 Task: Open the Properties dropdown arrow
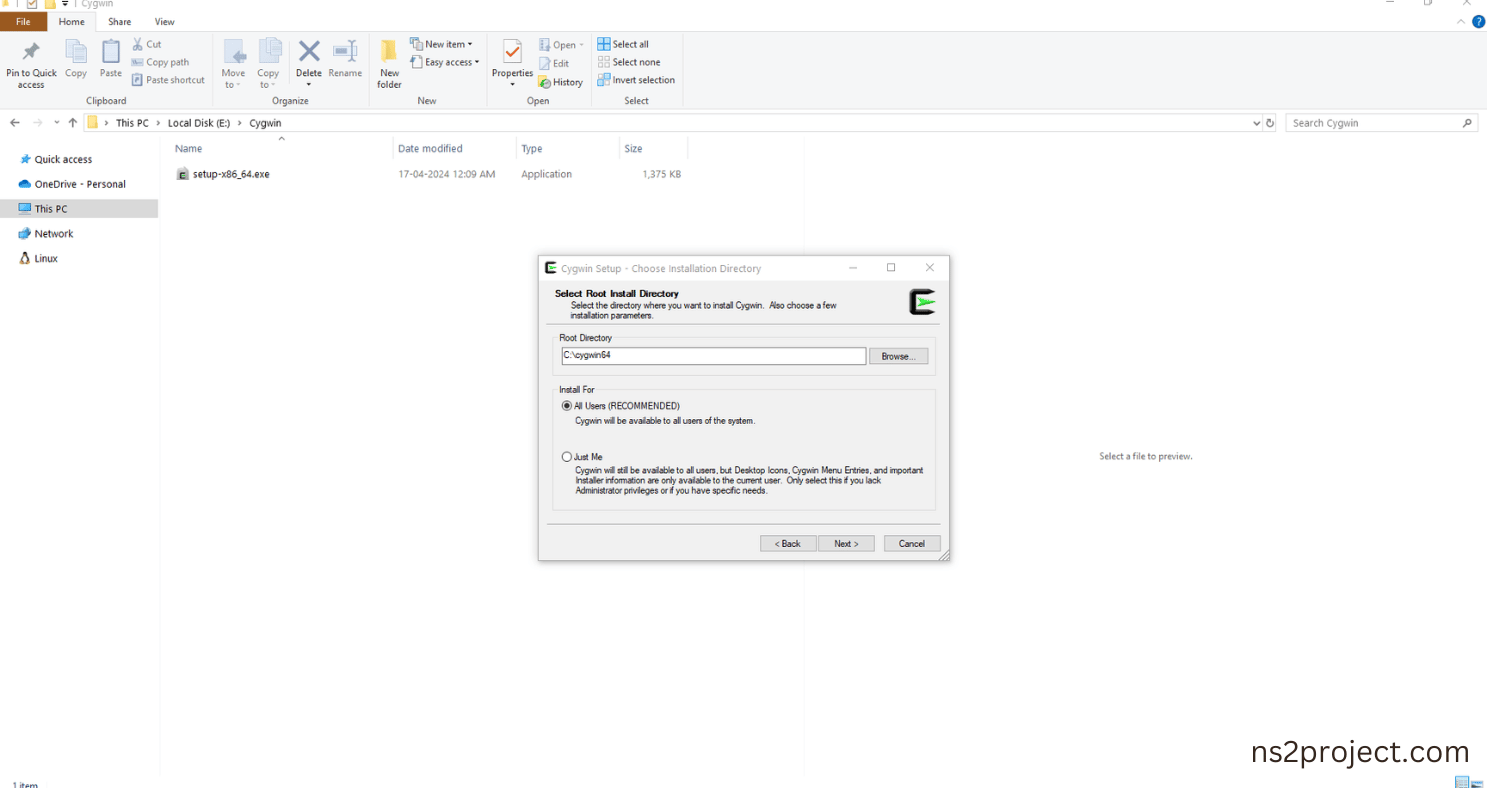pyautogui.click(x=512, y=85)
